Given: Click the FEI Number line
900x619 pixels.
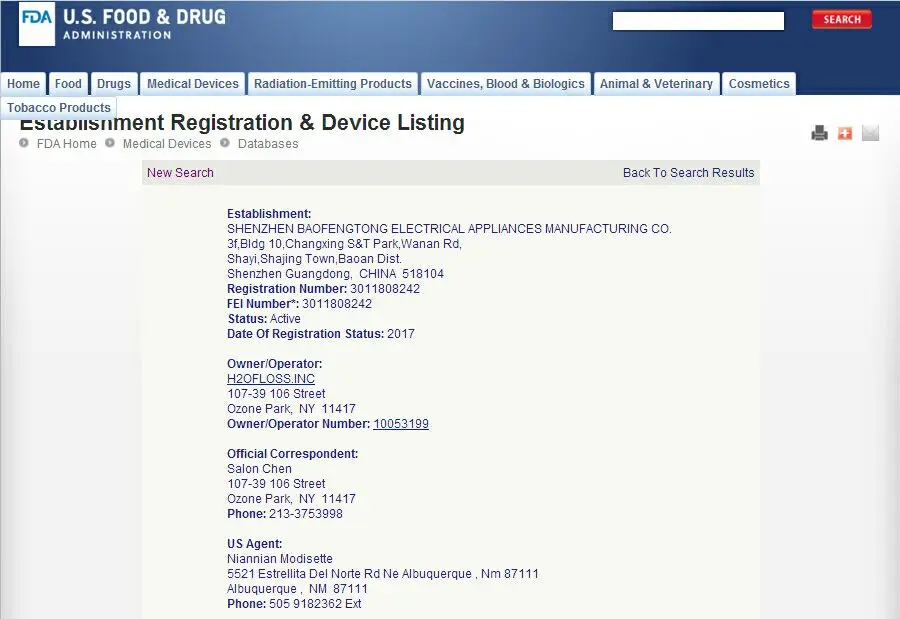Looking at the screenshot, I should click(299, 304).
